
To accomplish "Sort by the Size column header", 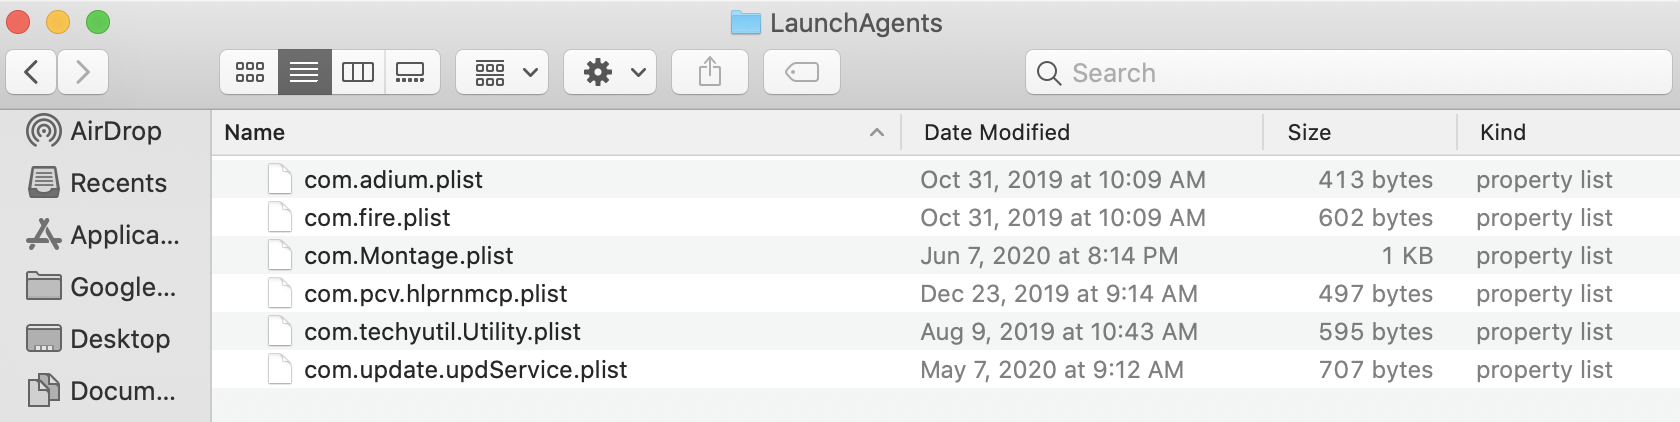I will coord(1309,132).
